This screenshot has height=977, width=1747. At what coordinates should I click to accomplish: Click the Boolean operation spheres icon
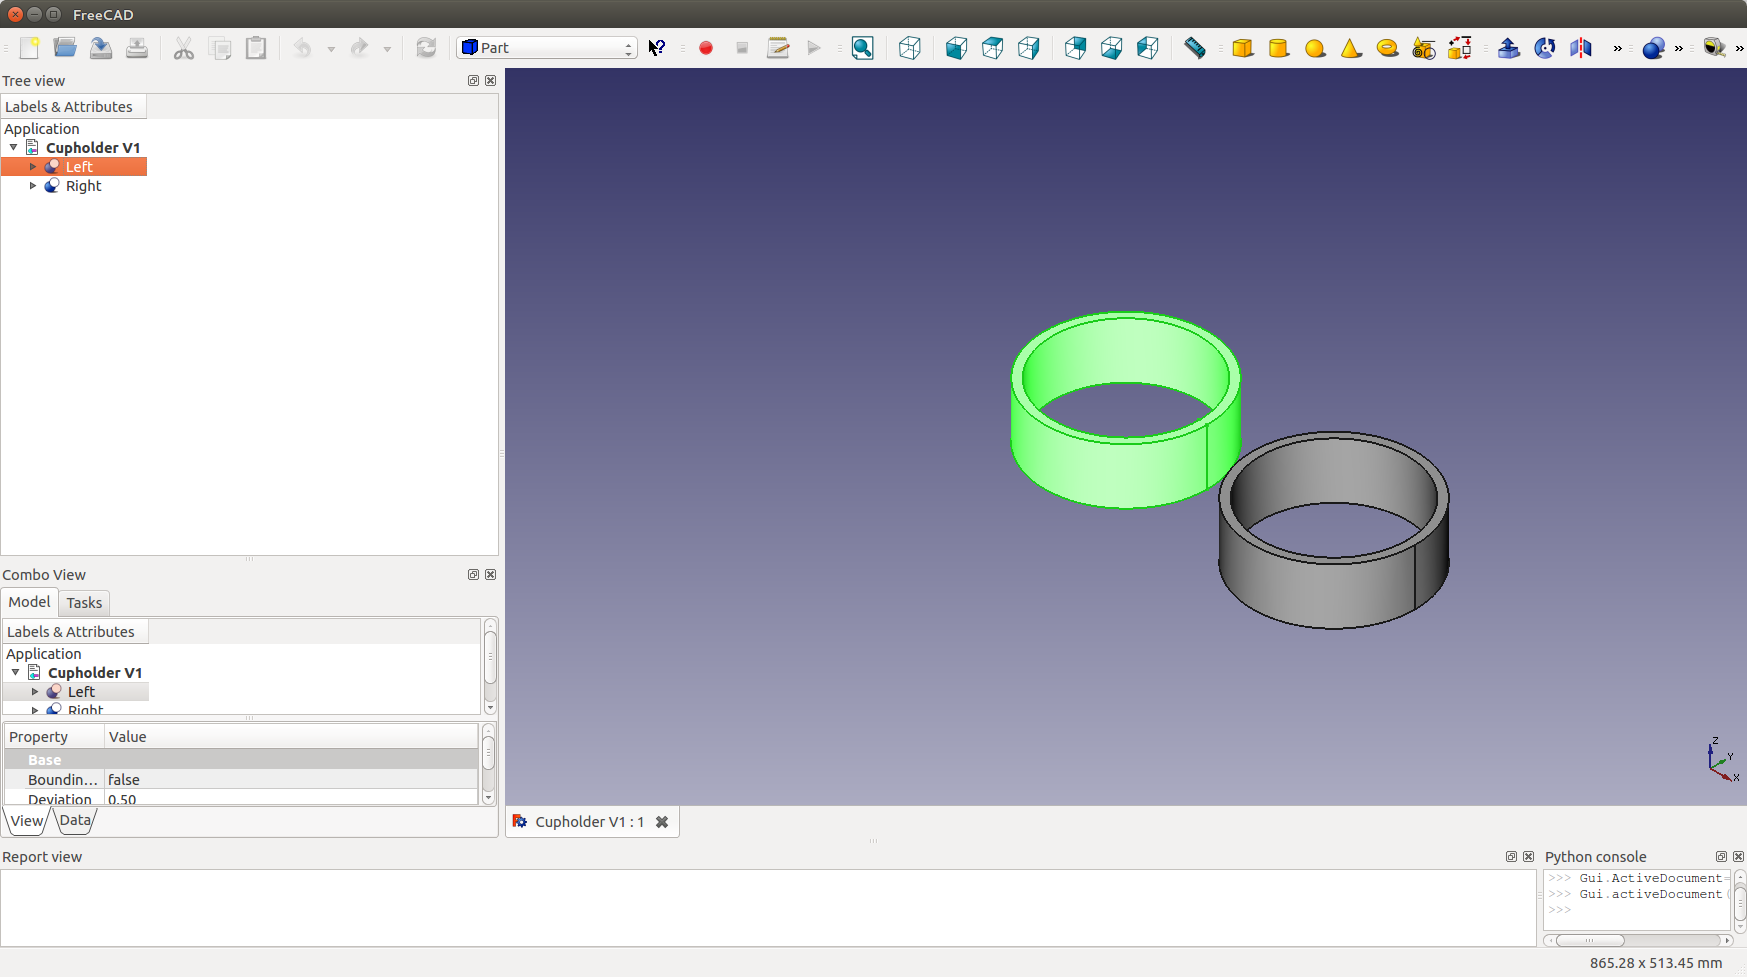pos(1653,48)
